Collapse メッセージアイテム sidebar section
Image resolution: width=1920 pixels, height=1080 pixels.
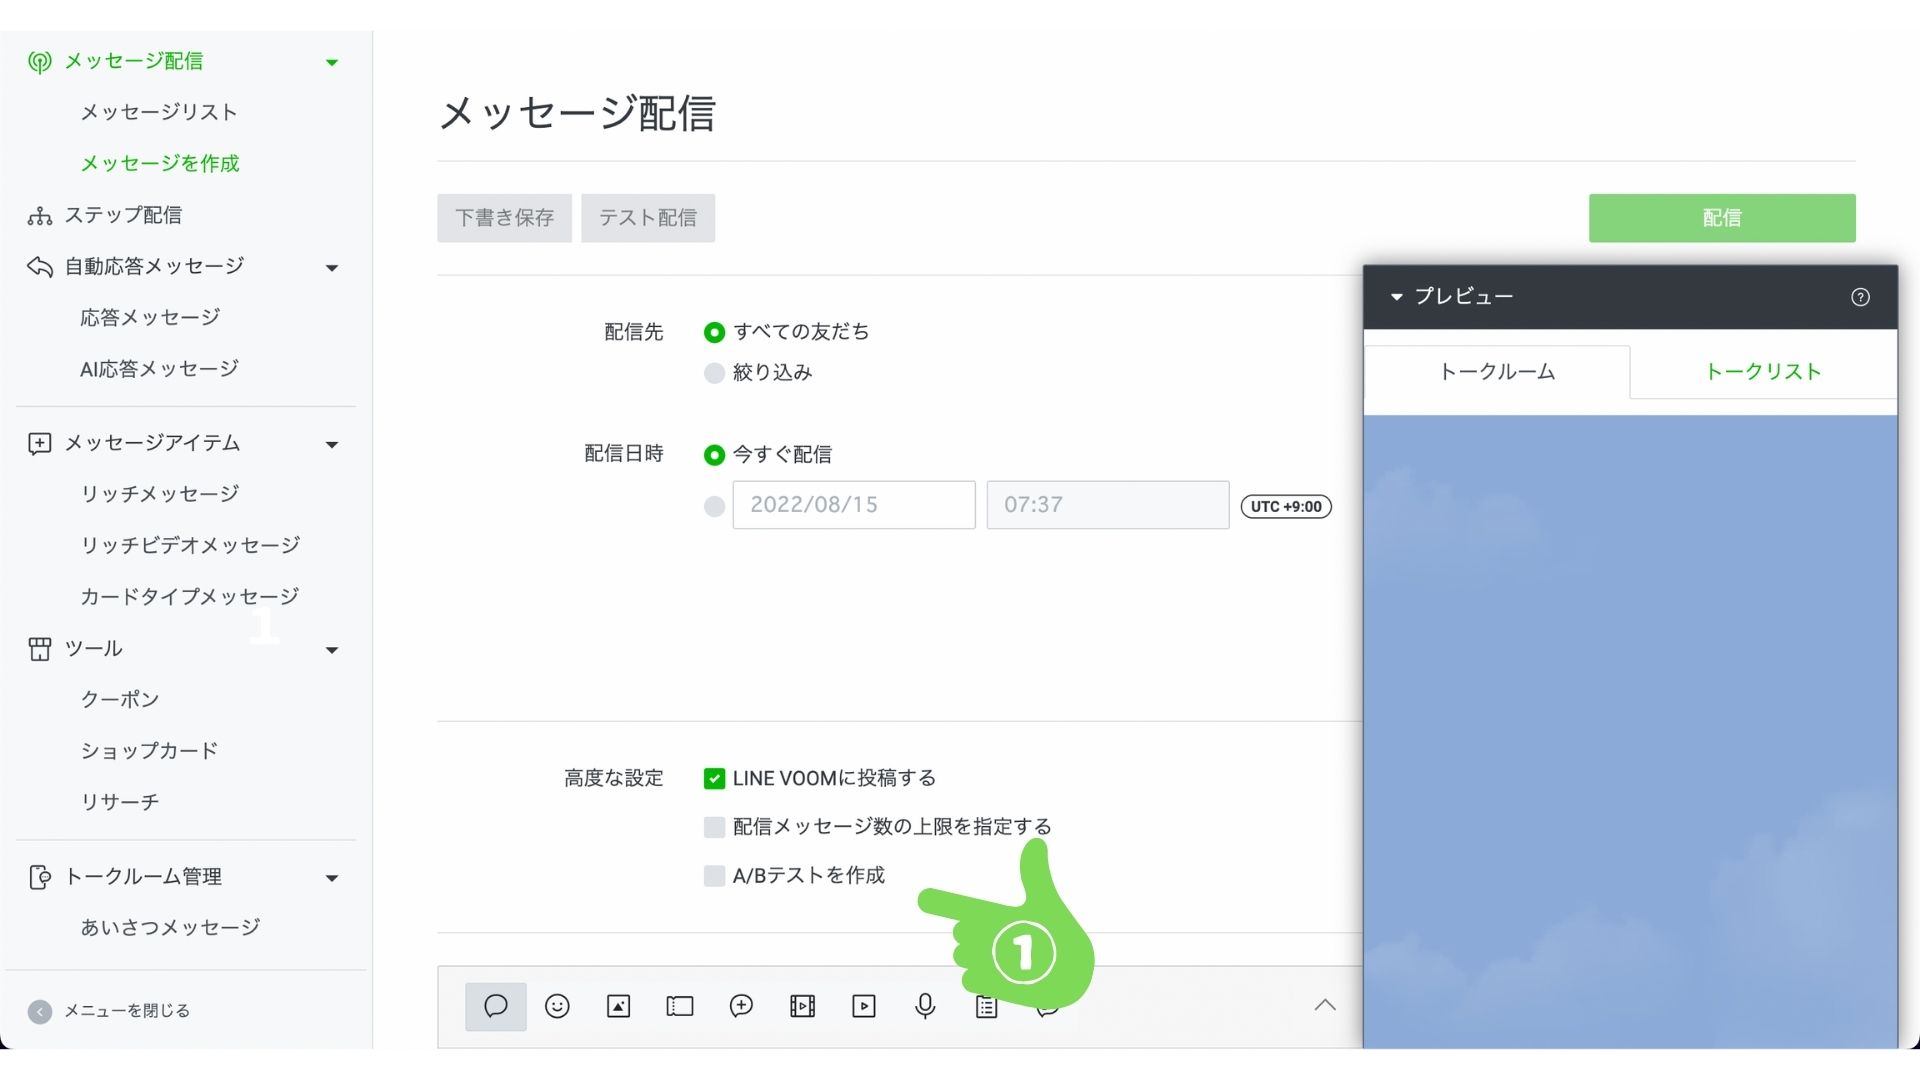point(332,444)
